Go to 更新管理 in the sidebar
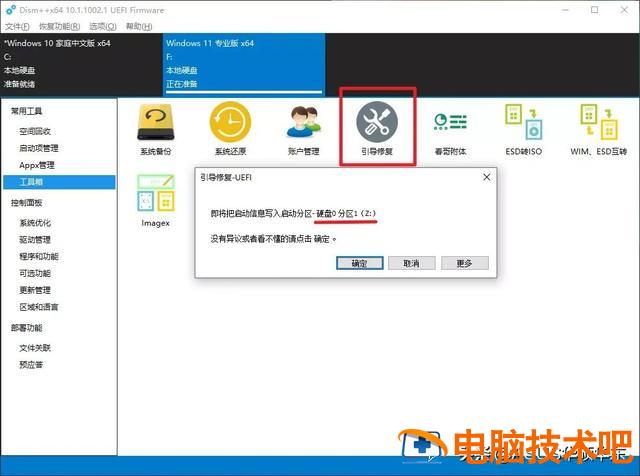Viewport: 640px width, 476px height. 35,290
